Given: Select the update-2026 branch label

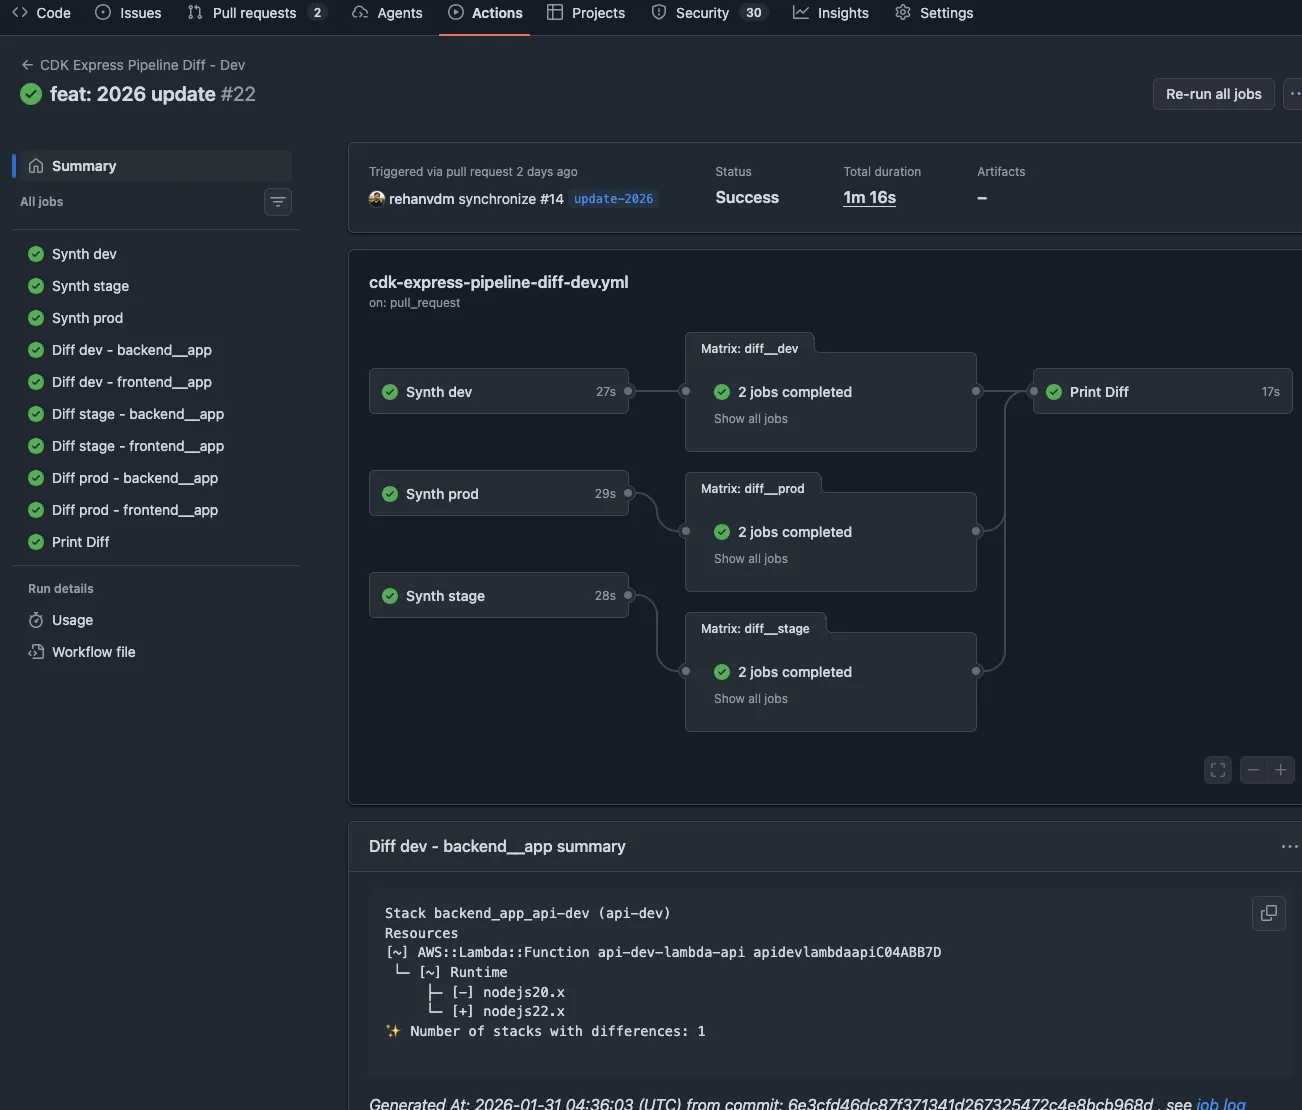Looking at the screenshot, I should point(612,198).
